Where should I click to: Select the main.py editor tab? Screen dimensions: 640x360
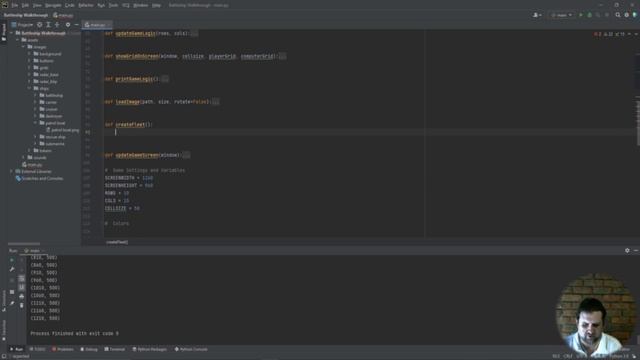(96, 25)
